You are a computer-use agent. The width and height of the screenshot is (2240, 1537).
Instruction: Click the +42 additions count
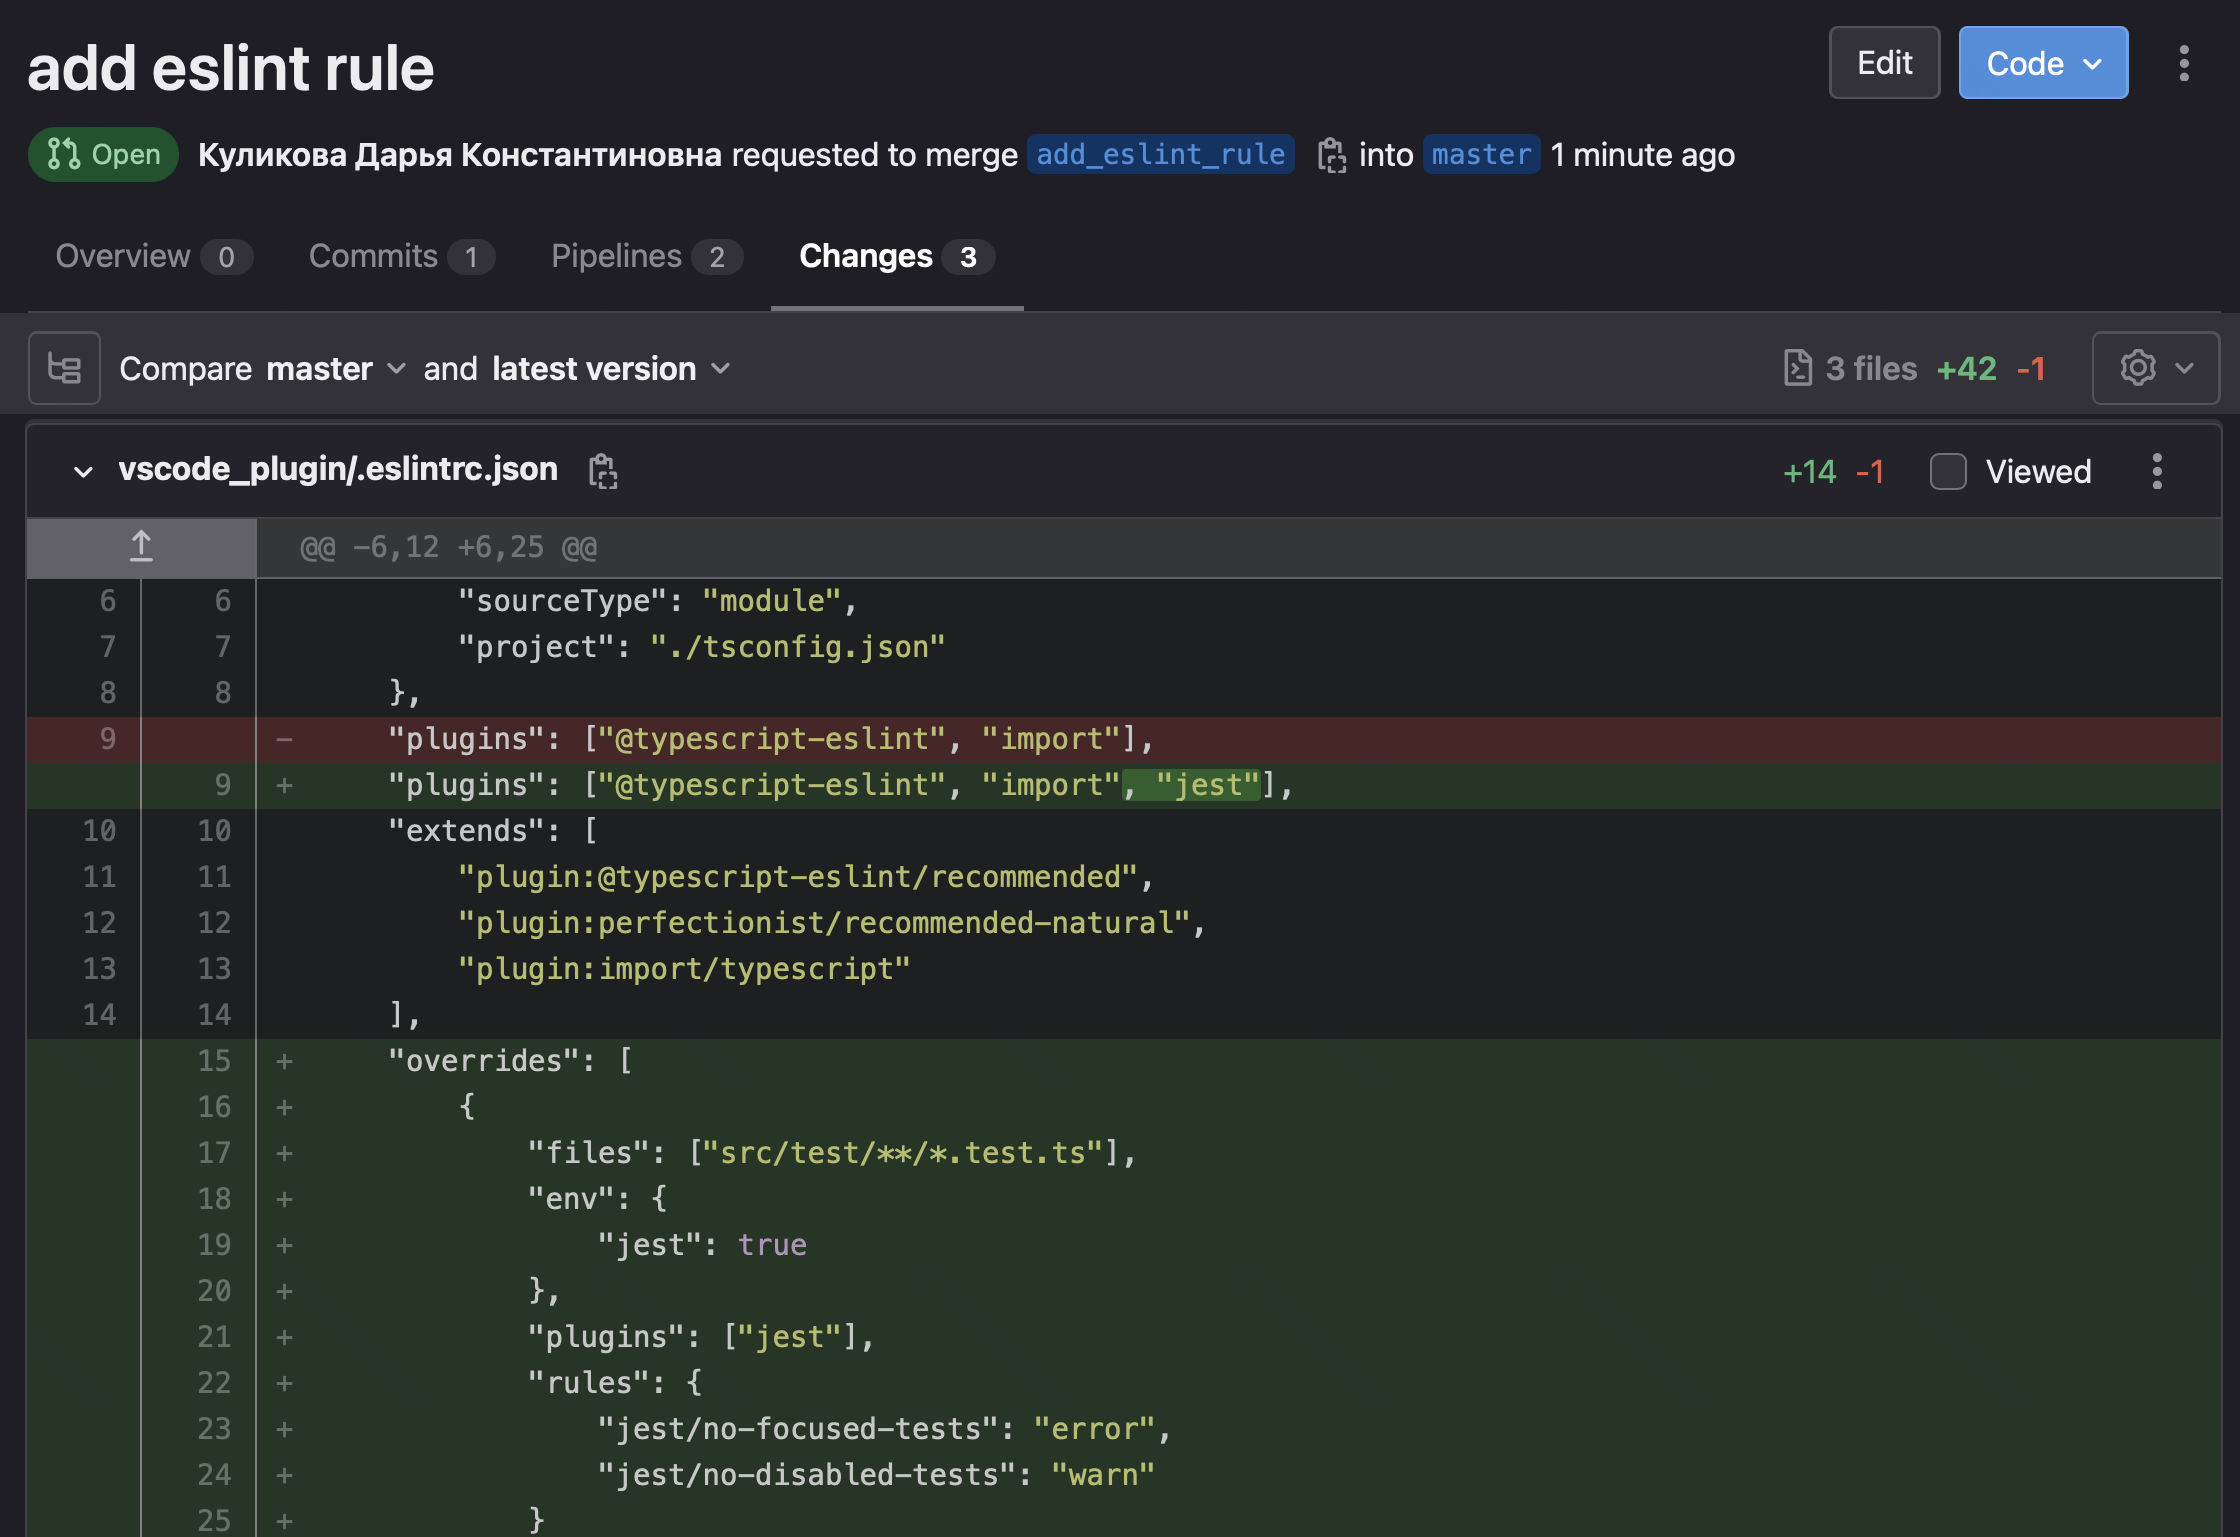[x=1966, y=369]
